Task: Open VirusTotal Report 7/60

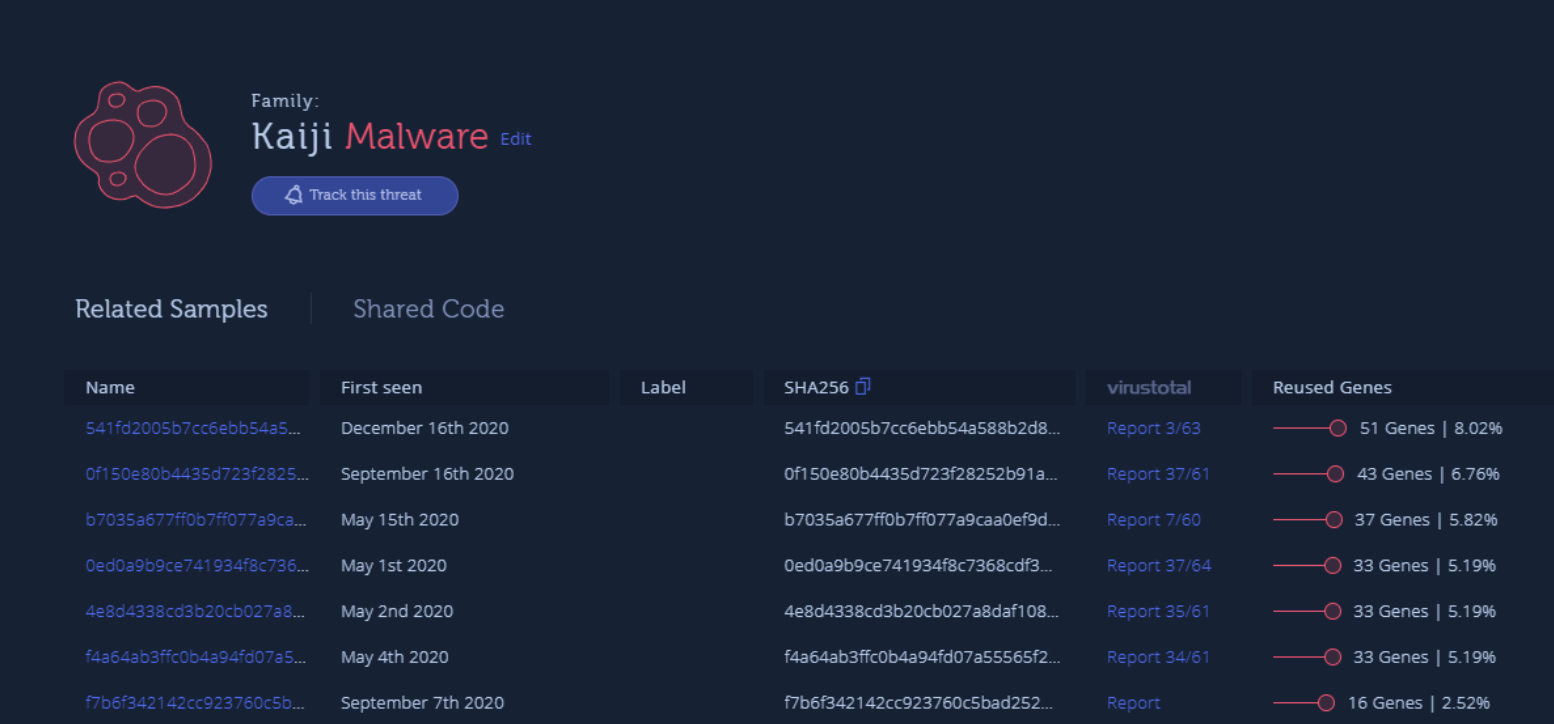Action: (x=1153, y=520)
